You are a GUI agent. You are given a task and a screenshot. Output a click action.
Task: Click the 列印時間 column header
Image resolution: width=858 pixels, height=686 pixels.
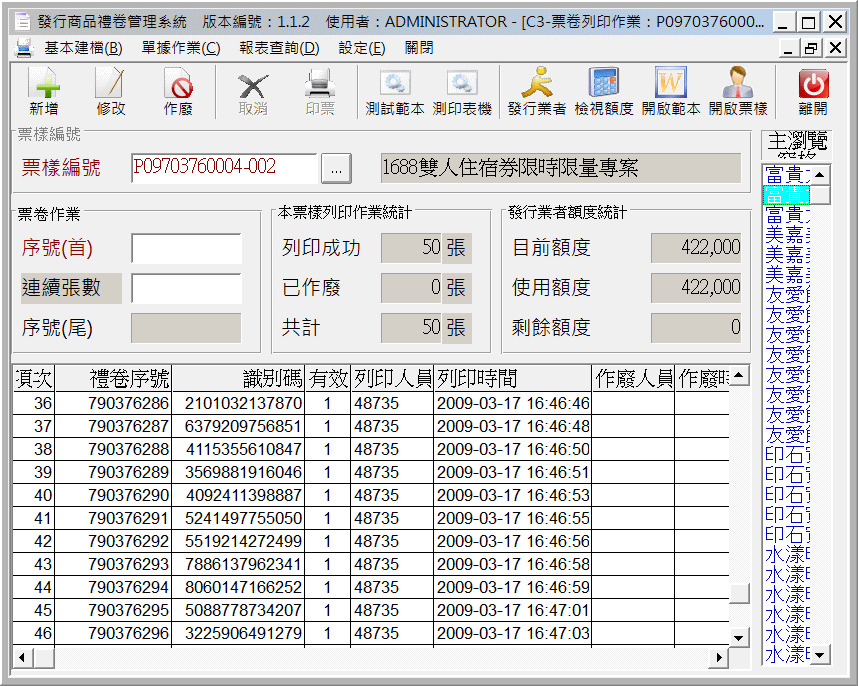[x=513, y=378]
